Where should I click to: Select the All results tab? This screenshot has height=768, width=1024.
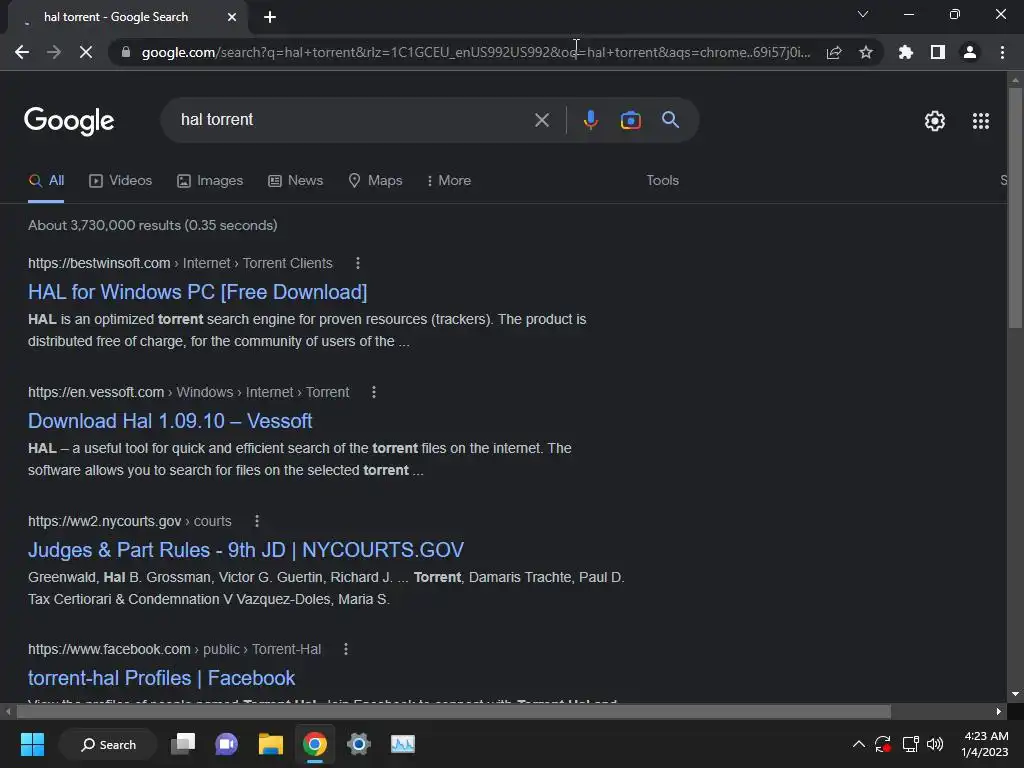coord(46,181)
